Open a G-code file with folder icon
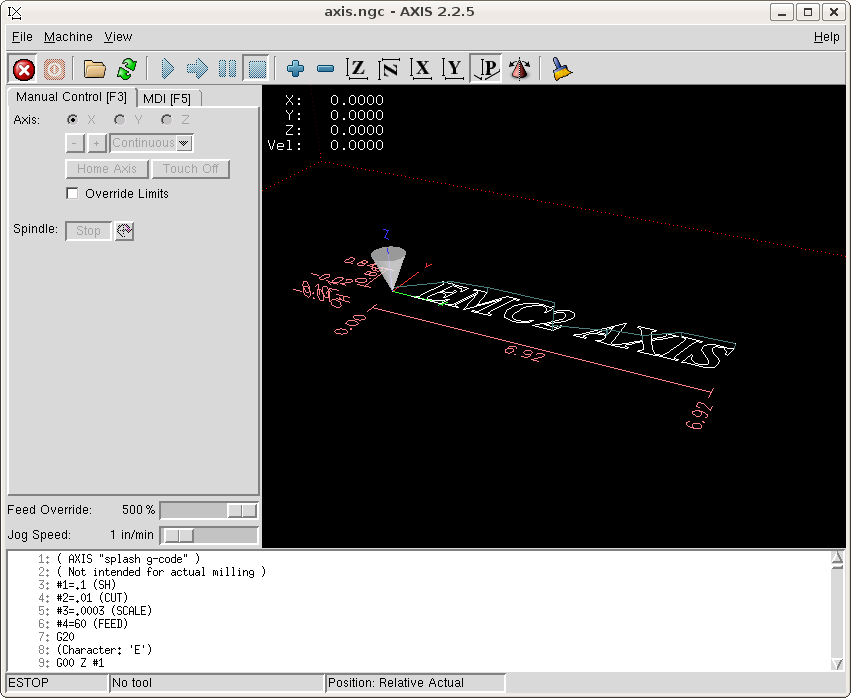Screen dimensions: 851x698 point(94,69)
